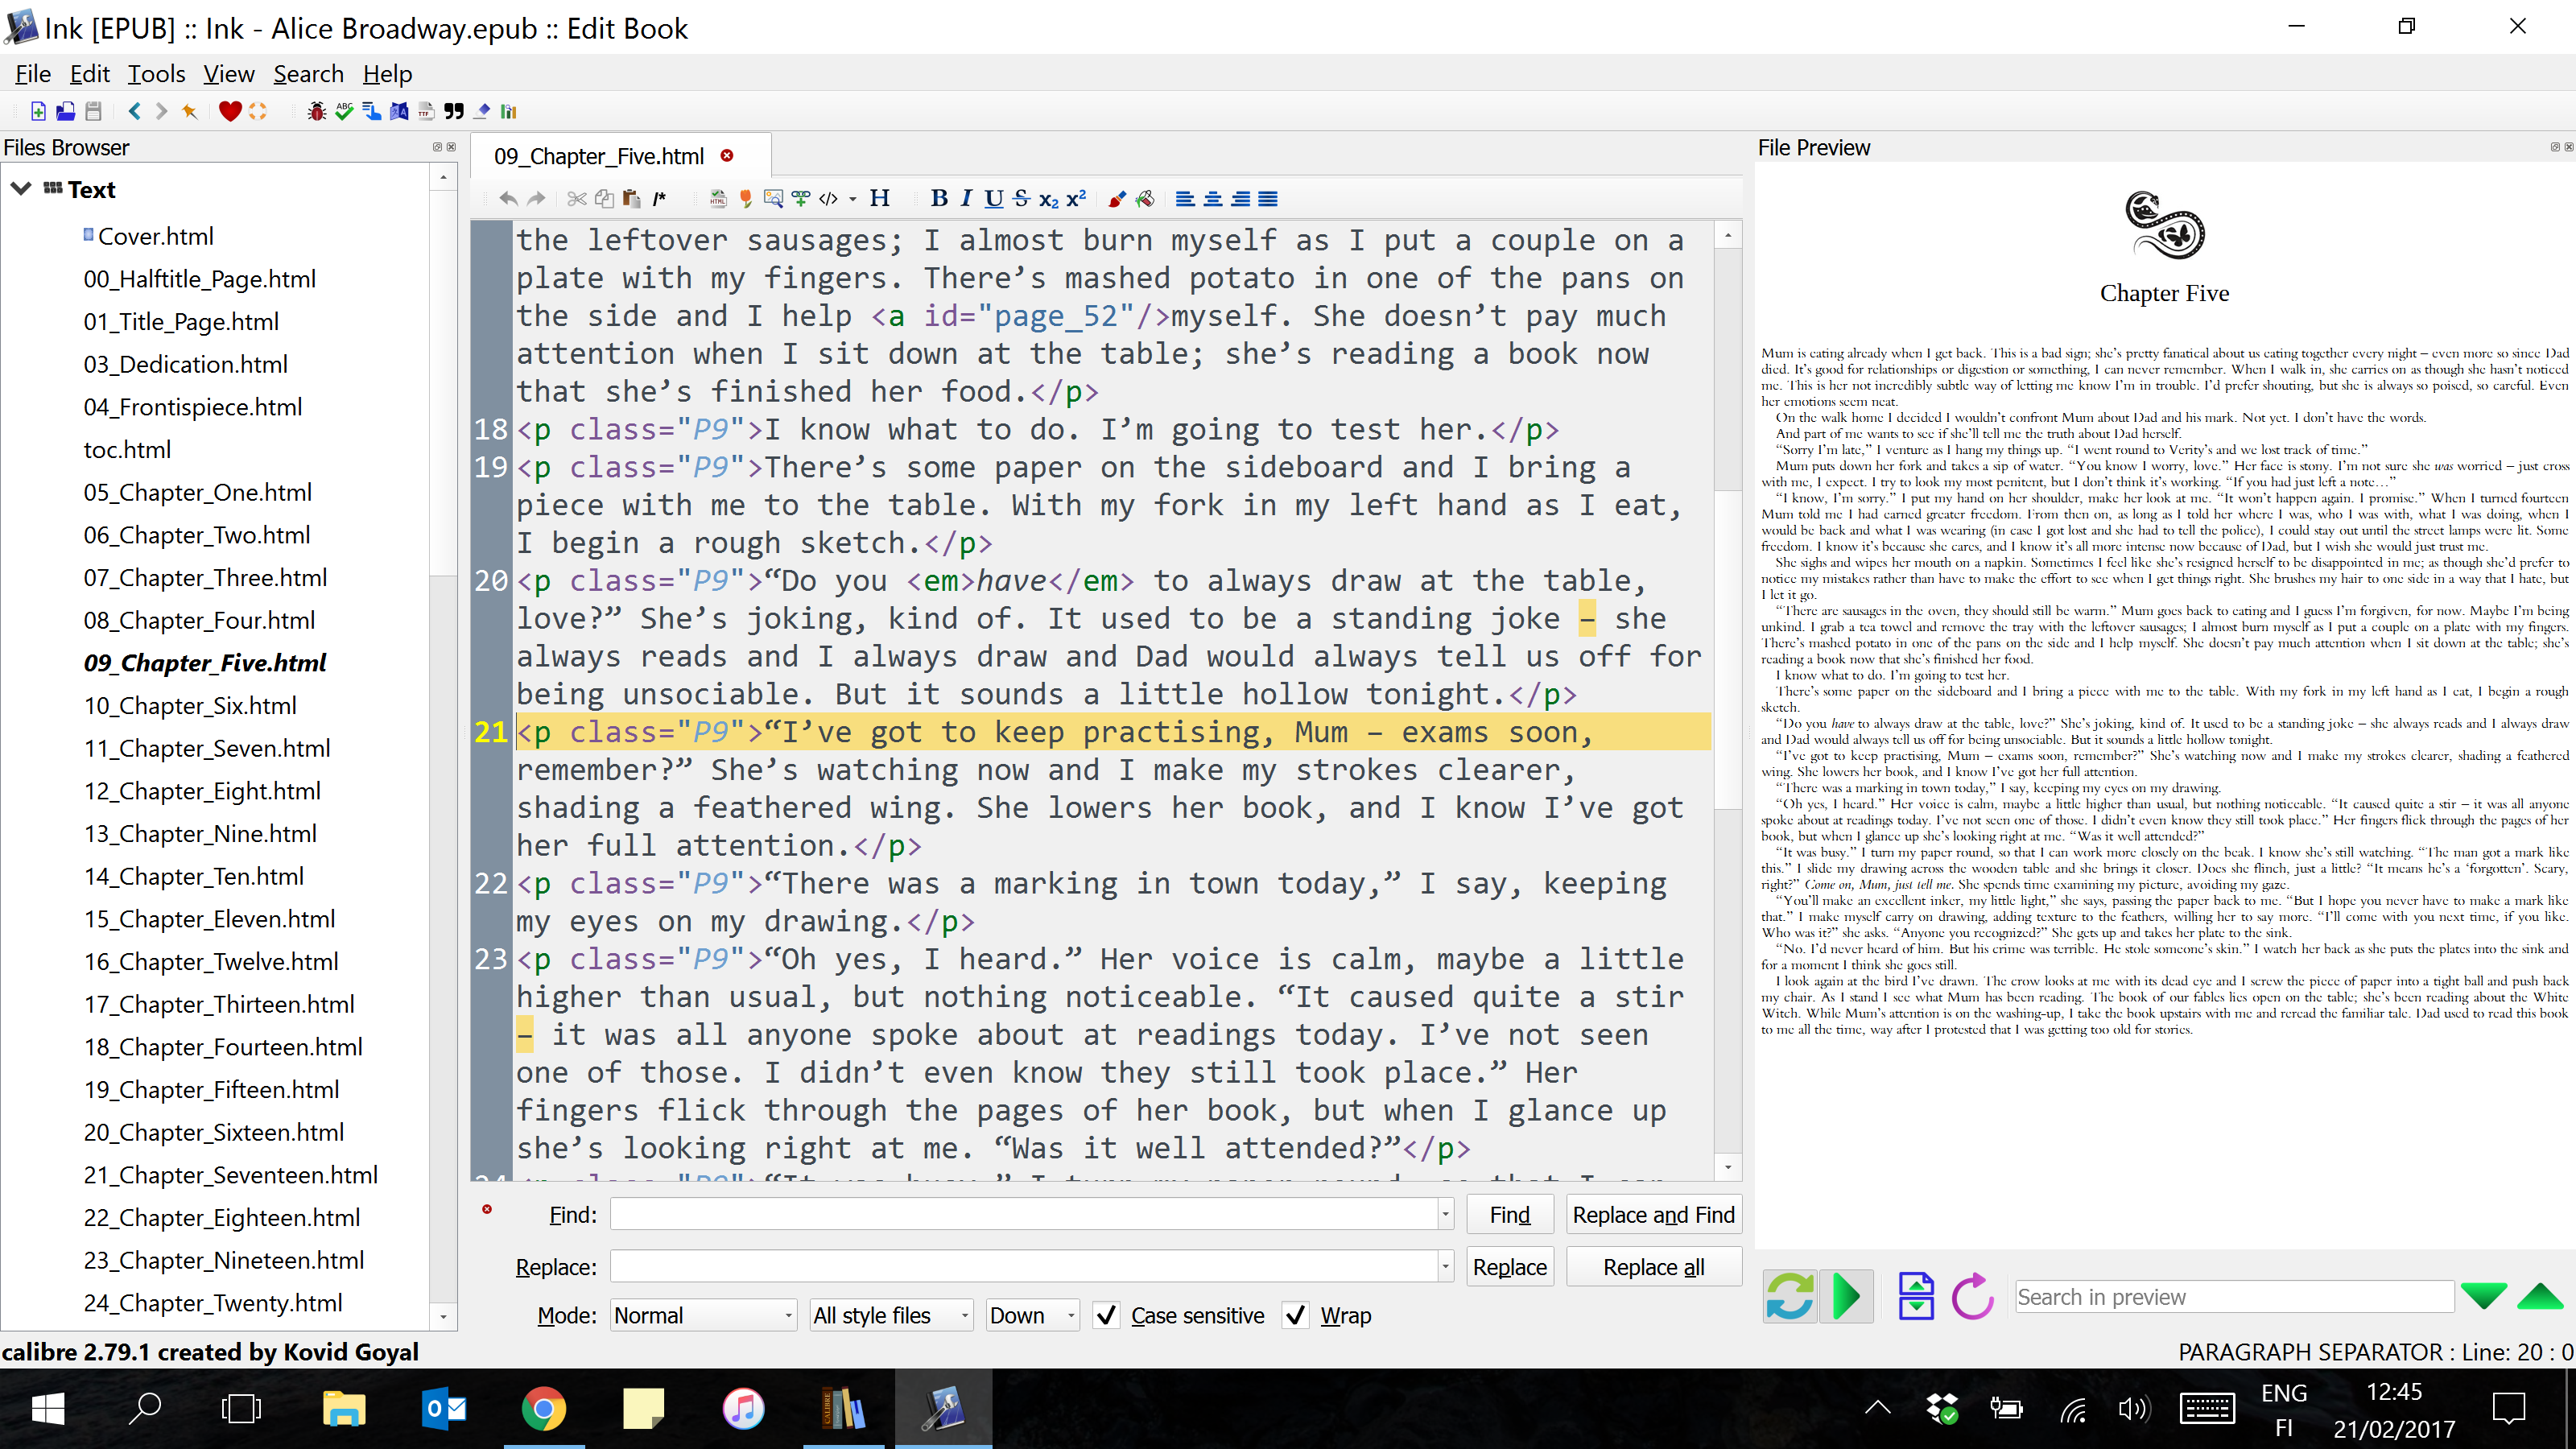Screen dimensions: 2576x1449
Task: Open the Search menu
Action: [308, 74]
